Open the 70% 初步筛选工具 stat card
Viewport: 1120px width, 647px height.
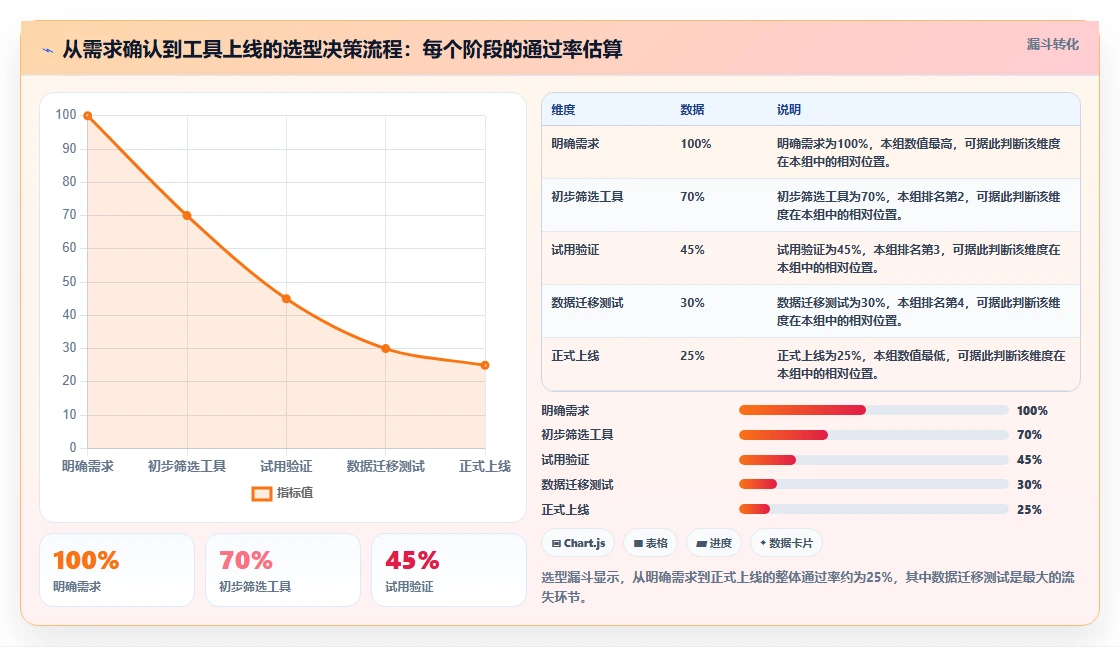[283, 570]
